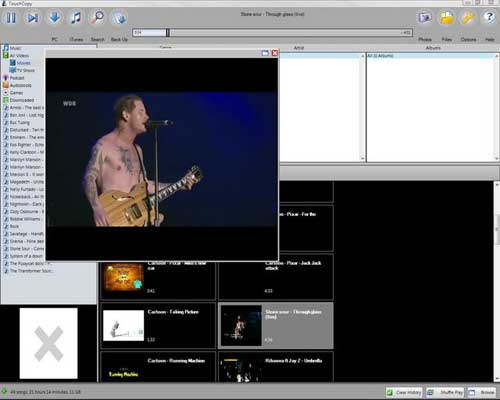Skip to the next track
The height and width of the screenshot is (400, 500).
(x=33, y=17)
